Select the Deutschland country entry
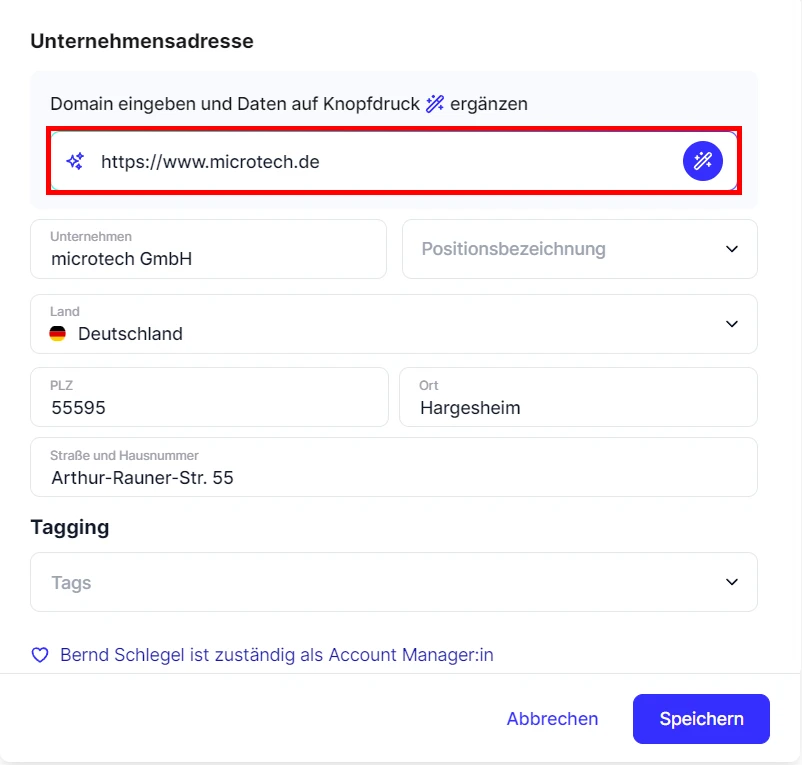 click(x=130, y=334)
